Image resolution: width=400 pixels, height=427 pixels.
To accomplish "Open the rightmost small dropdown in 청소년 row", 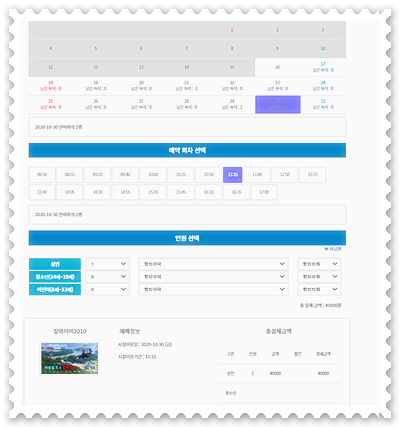I will pyautogui.click(x=319, y=277).
